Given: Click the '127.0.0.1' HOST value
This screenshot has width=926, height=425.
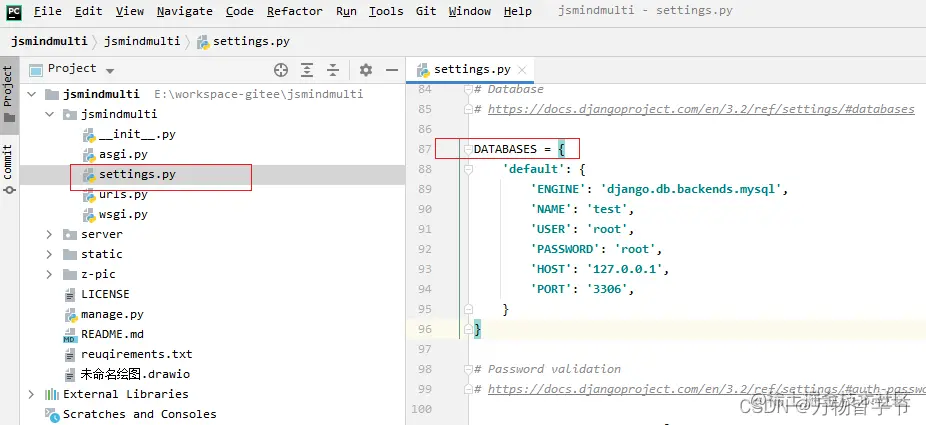Looking at the screenshot, I should point(626,269).
